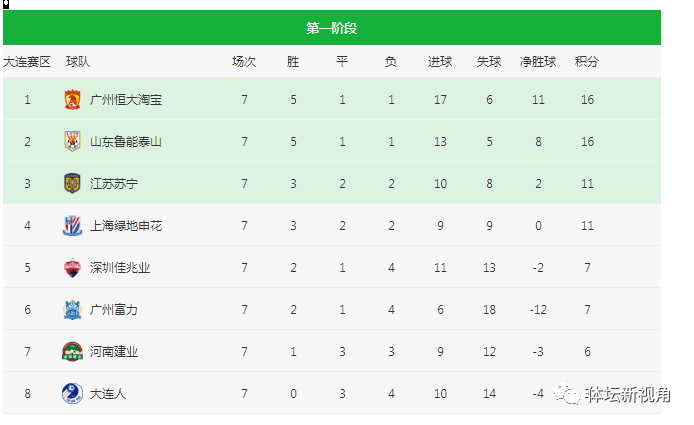Viewport: 694px width, 425px height.
Task: Click the 大连人 team logo
Action: click(72, 394)
